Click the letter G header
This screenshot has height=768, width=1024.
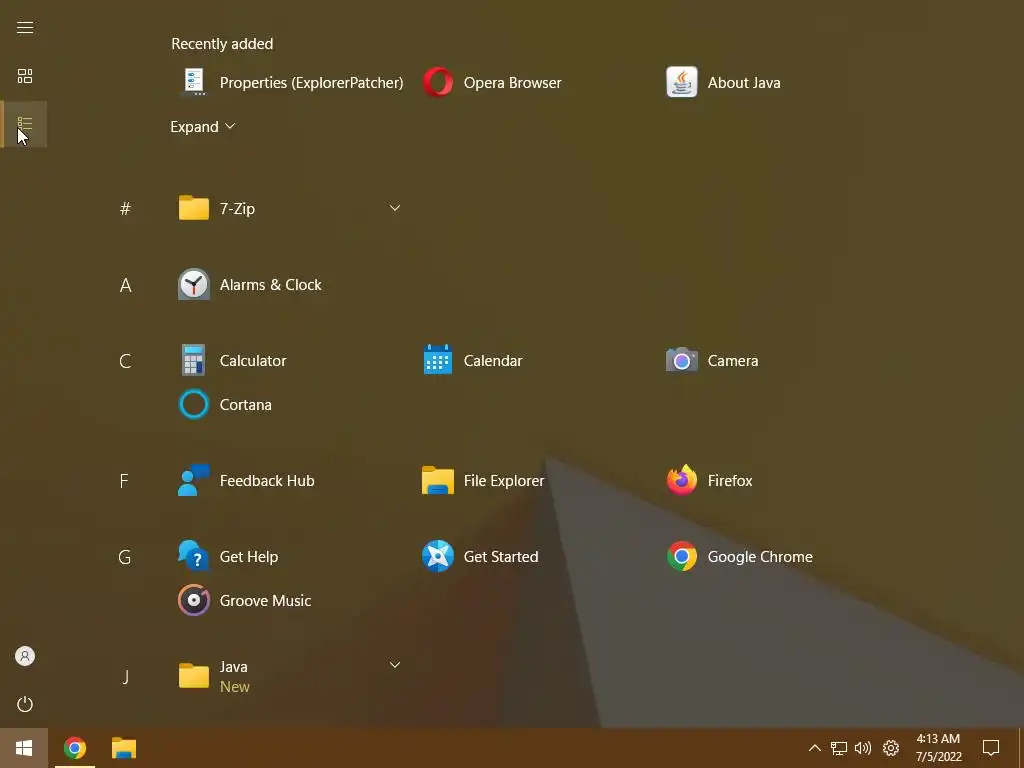click(125, 557)
